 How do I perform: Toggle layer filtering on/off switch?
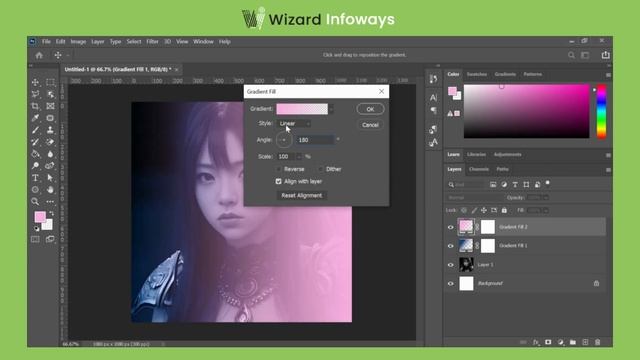click(x=548, y=183)
